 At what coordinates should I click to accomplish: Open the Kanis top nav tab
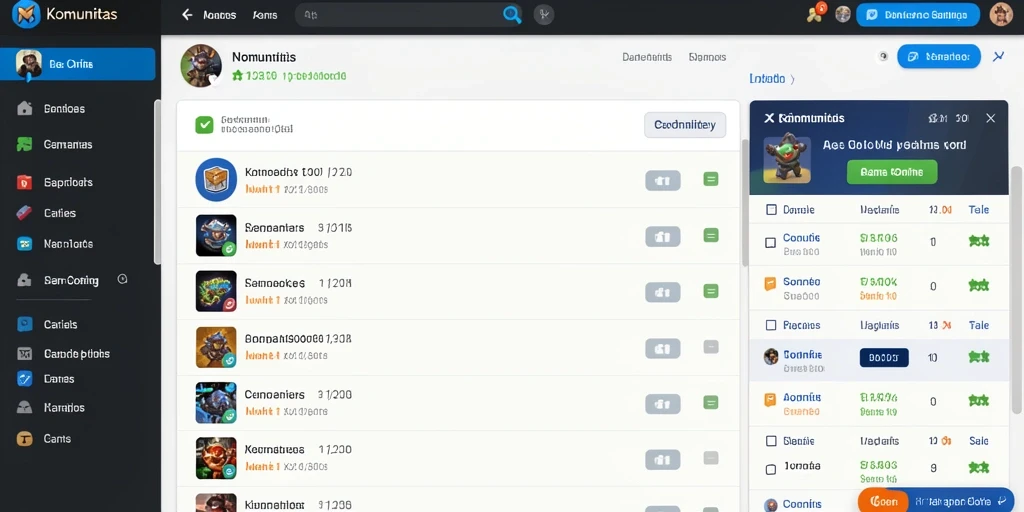point(264,14)
